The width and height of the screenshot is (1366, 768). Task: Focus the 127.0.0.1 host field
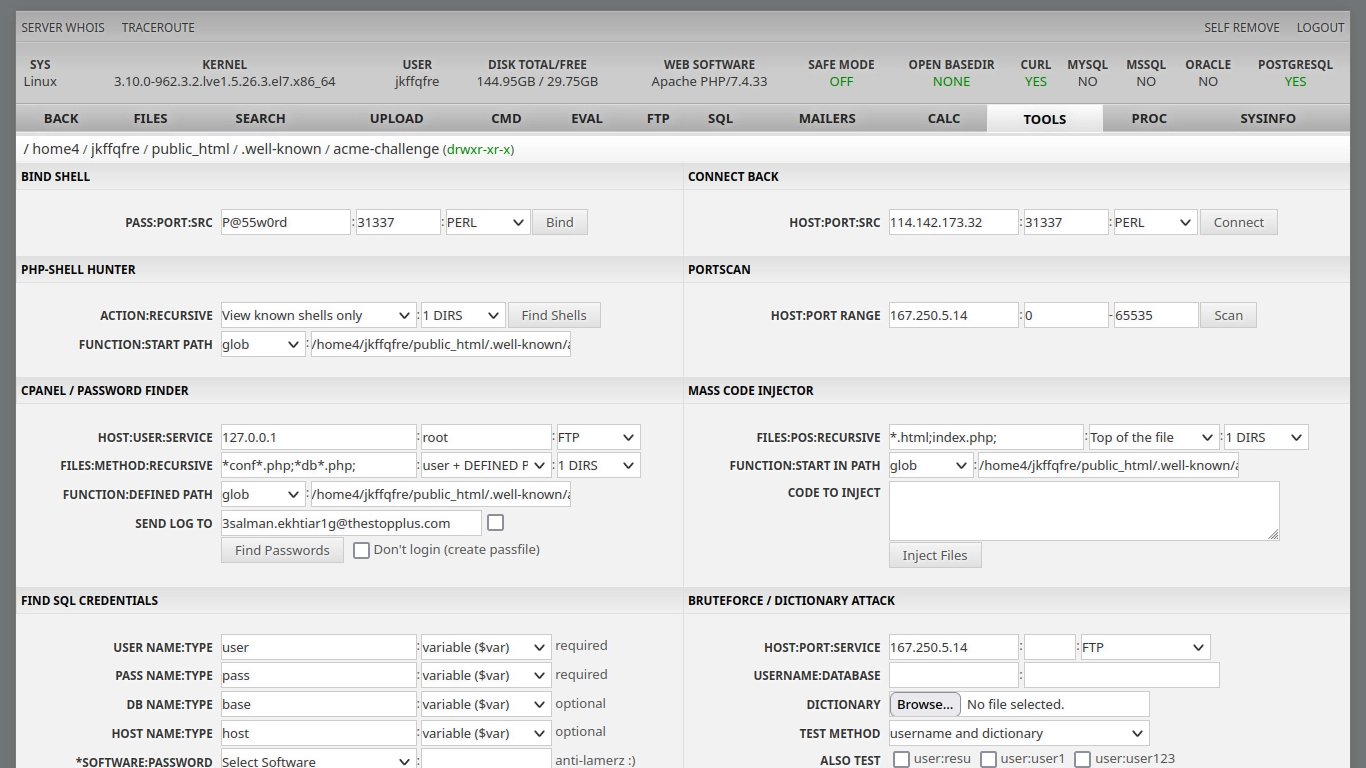(x=318, y=437)
